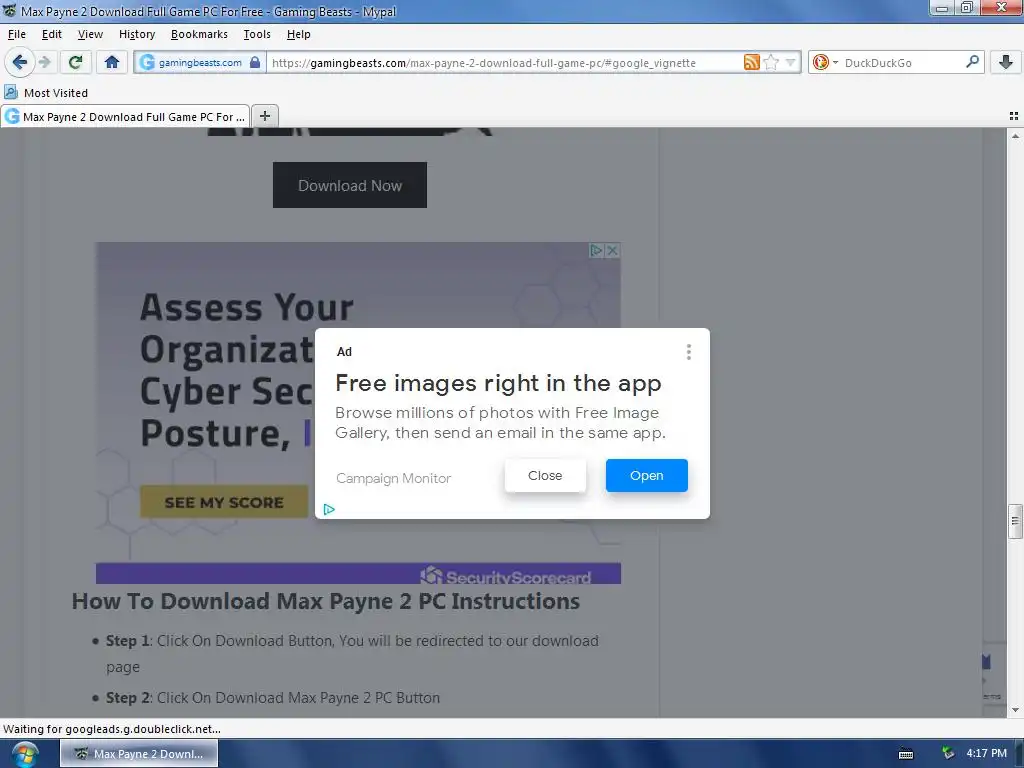Image resolution: width=1024 pixels, height=768 pixels.
Task: Click the forward navigation arrow
Action: point(44,63)
